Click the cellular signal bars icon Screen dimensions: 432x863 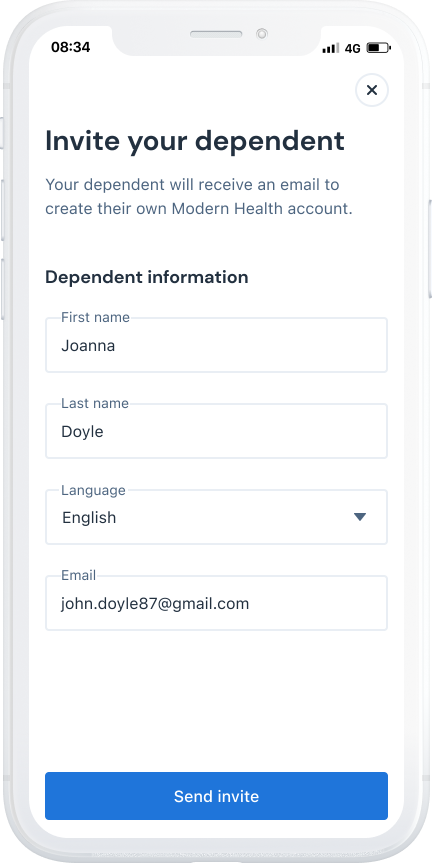[331, 48]
